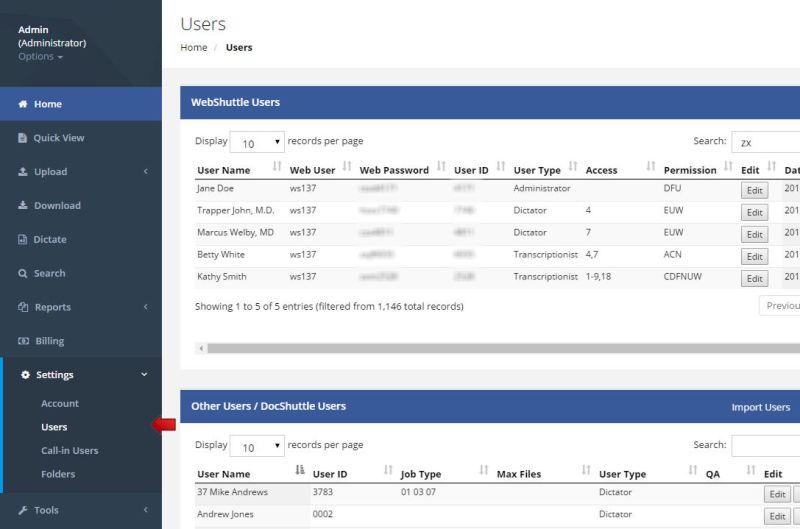The height and width of the screenshot is (529, 800).
Task: Open Call-in Users settings submenu item
Action: point(76,451)
